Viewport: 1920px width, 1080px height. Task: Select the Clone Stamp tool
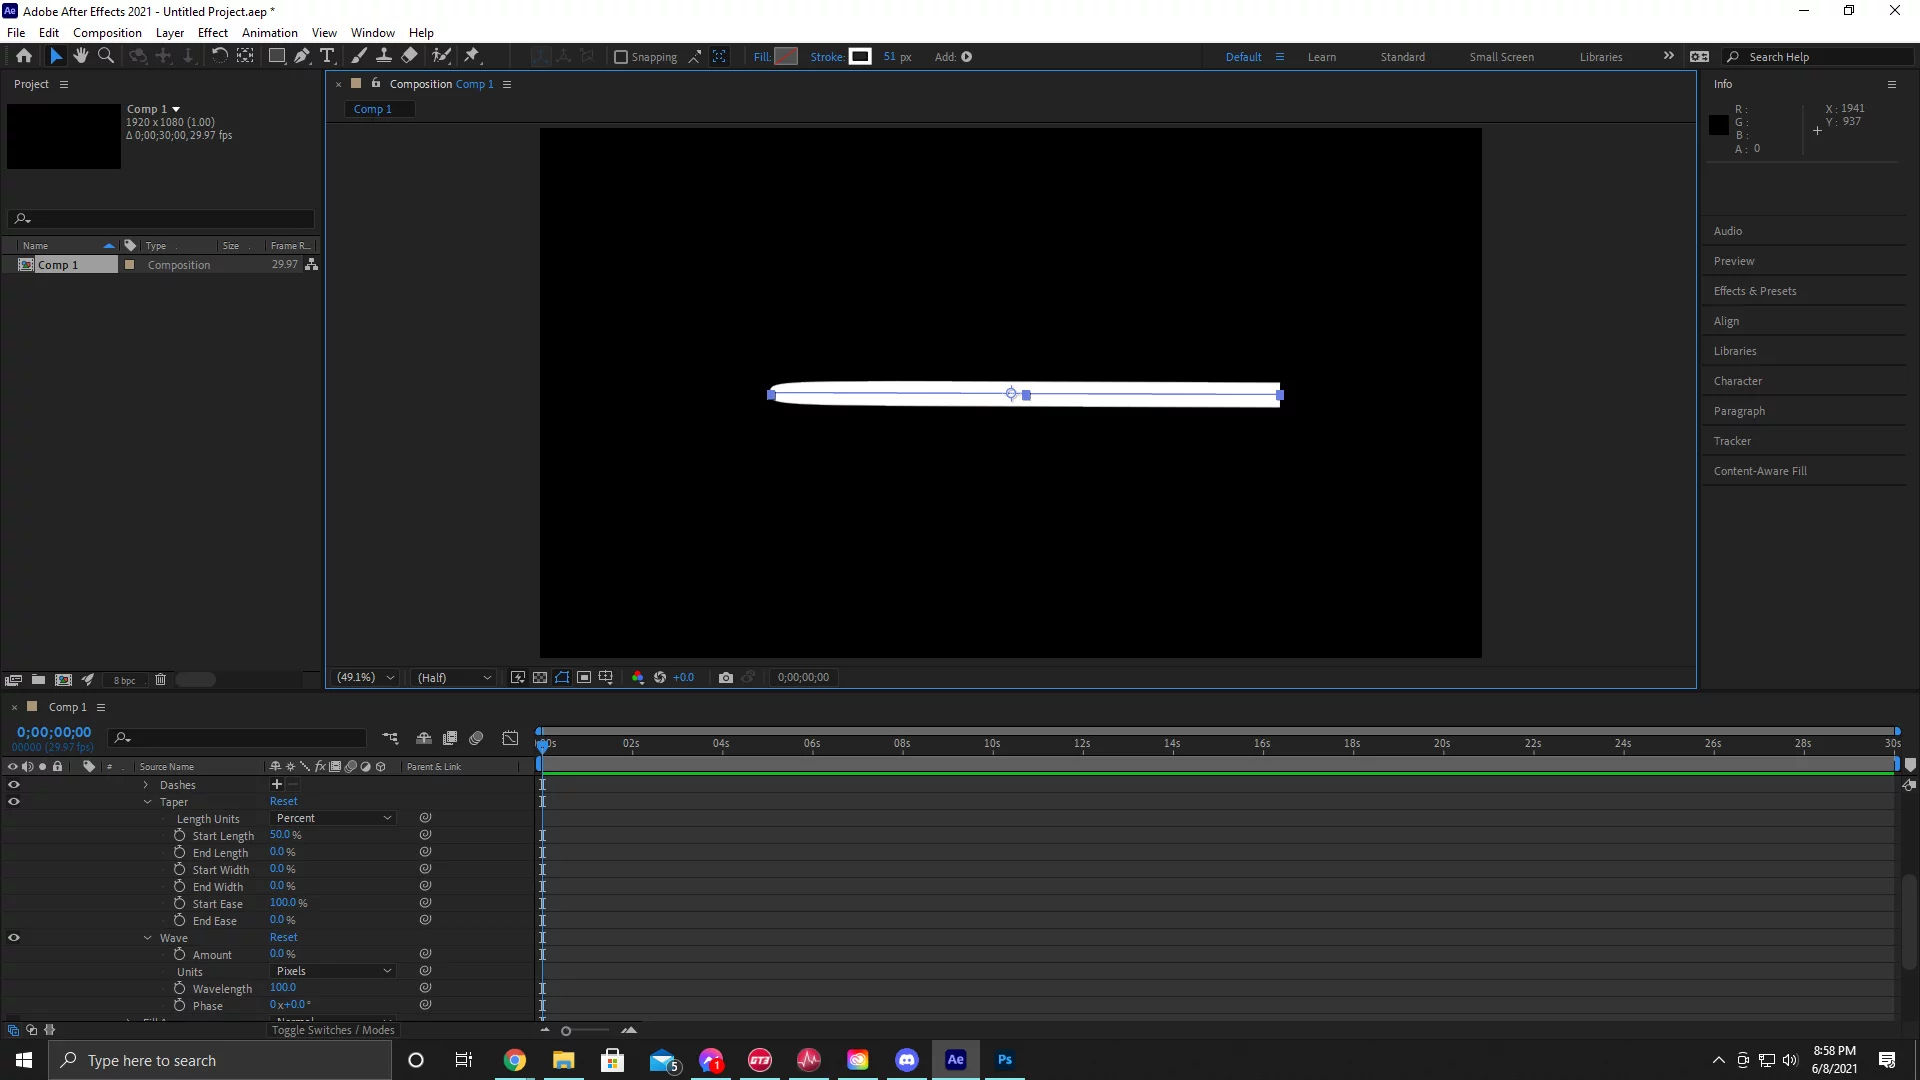pyautogui.click(x=383, y=57)
